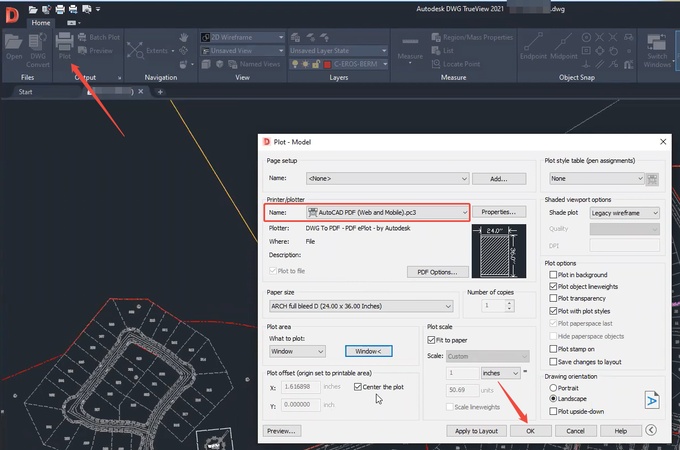Viewport: 680px width, 450px height.
Task: Increase number of copies stepper
Action: tap(510, 303)
